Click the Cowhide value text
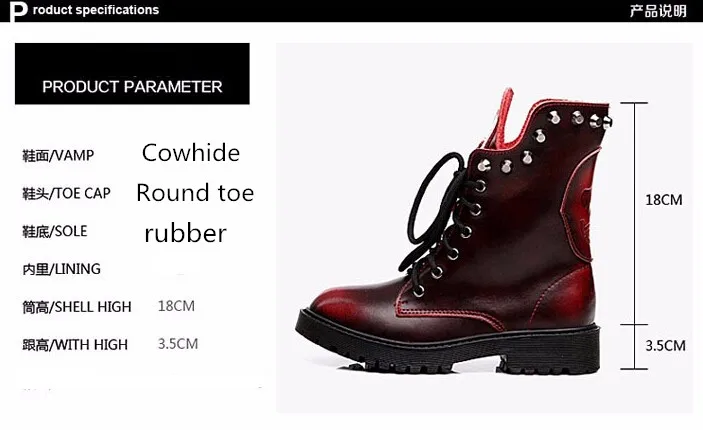 (191, 153)
